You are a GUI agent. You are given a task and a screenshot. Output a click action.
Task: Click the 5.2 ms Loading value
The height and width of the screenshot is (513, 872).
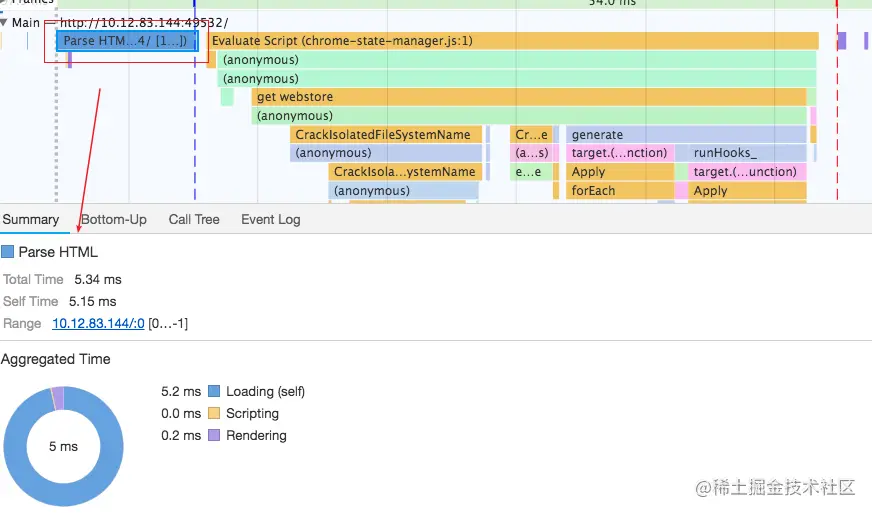(181, 392)
